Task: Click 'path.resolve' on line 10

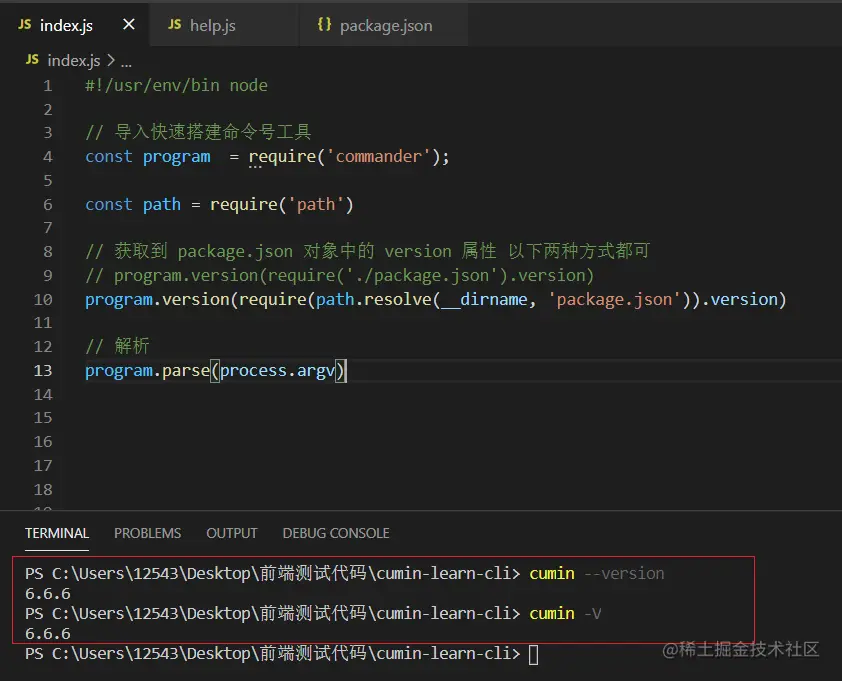Action: click(374, 299)
